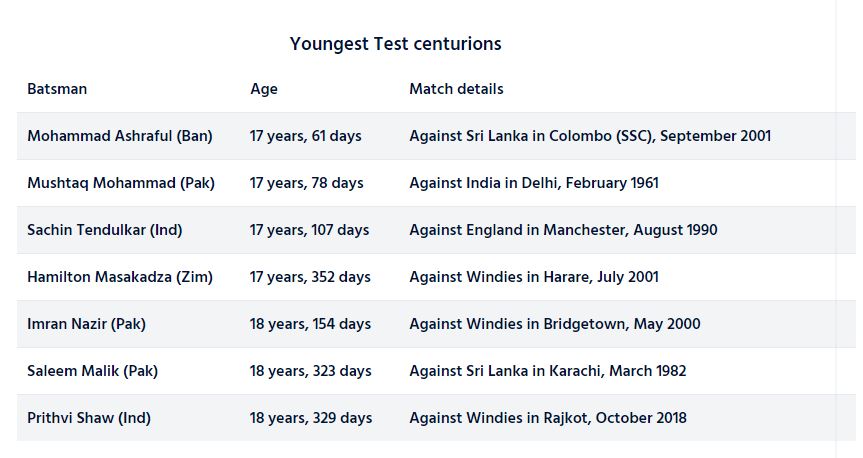The image size is (863, 458).
Task: Click the Match details column header
Action: (456, 89)
